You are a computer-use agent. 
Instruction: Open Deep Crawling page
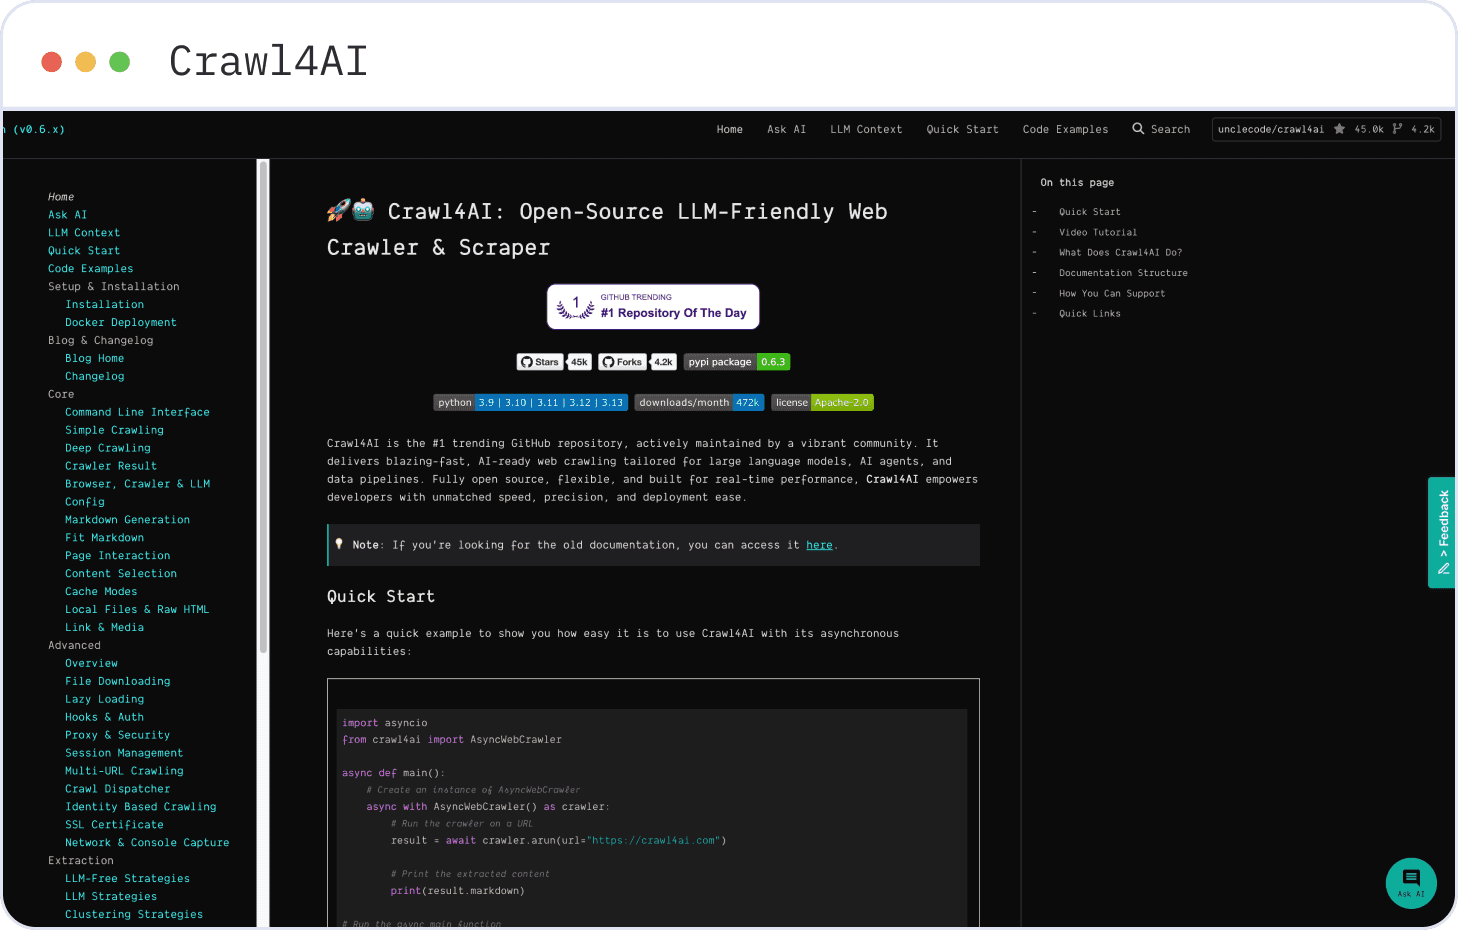coord(108,448)
